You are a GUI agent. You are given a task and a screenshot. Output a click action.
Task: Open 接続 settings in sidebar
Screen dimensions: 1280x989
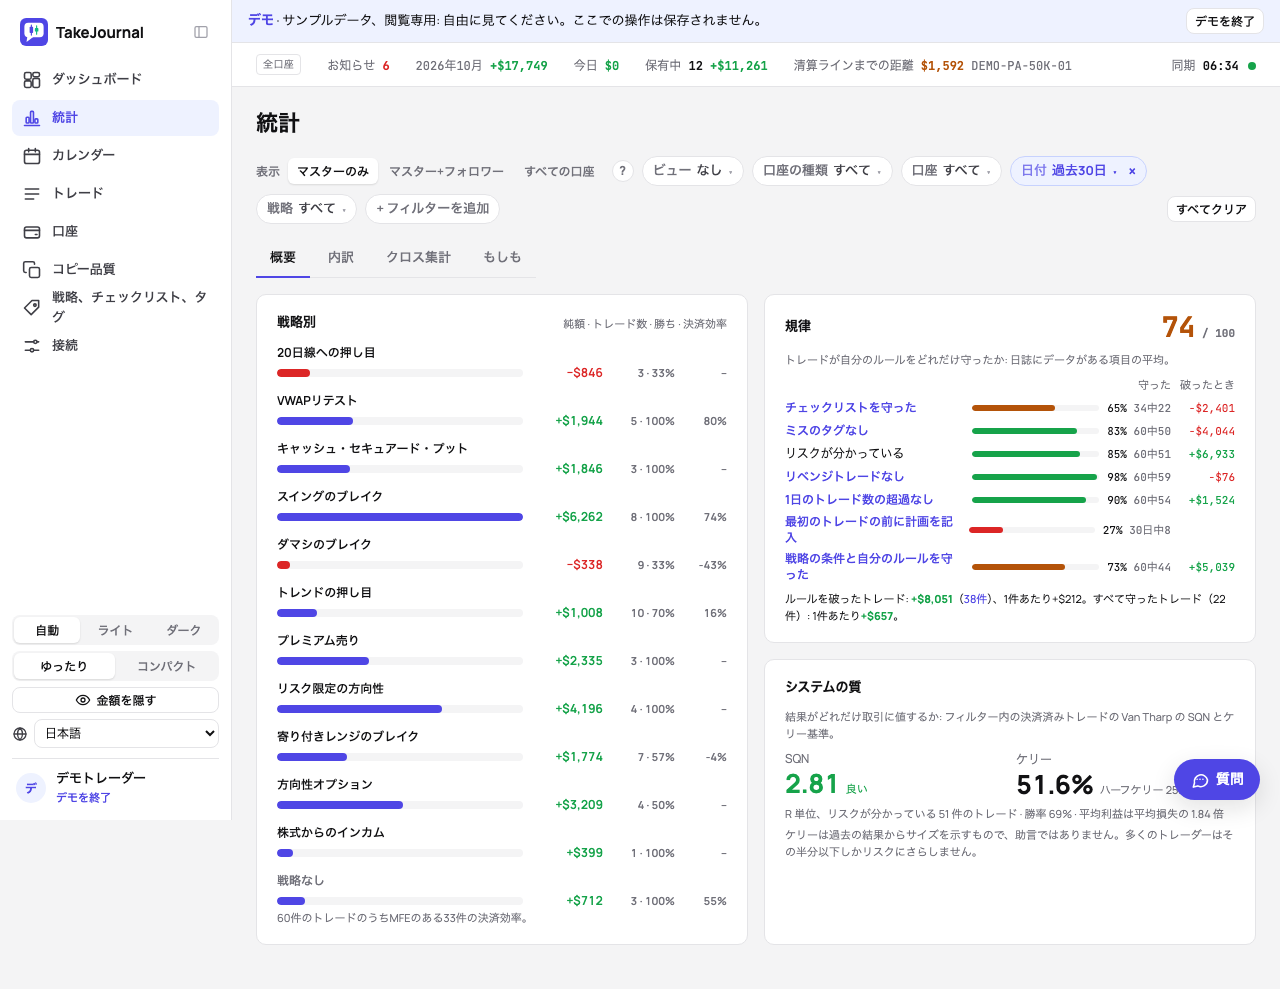[x=116, y=345]
